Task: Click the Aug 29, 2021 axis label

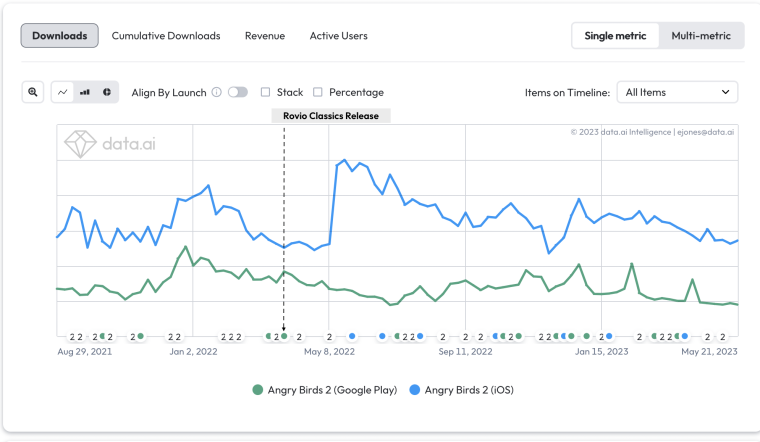Action: (x=84, y=351)
